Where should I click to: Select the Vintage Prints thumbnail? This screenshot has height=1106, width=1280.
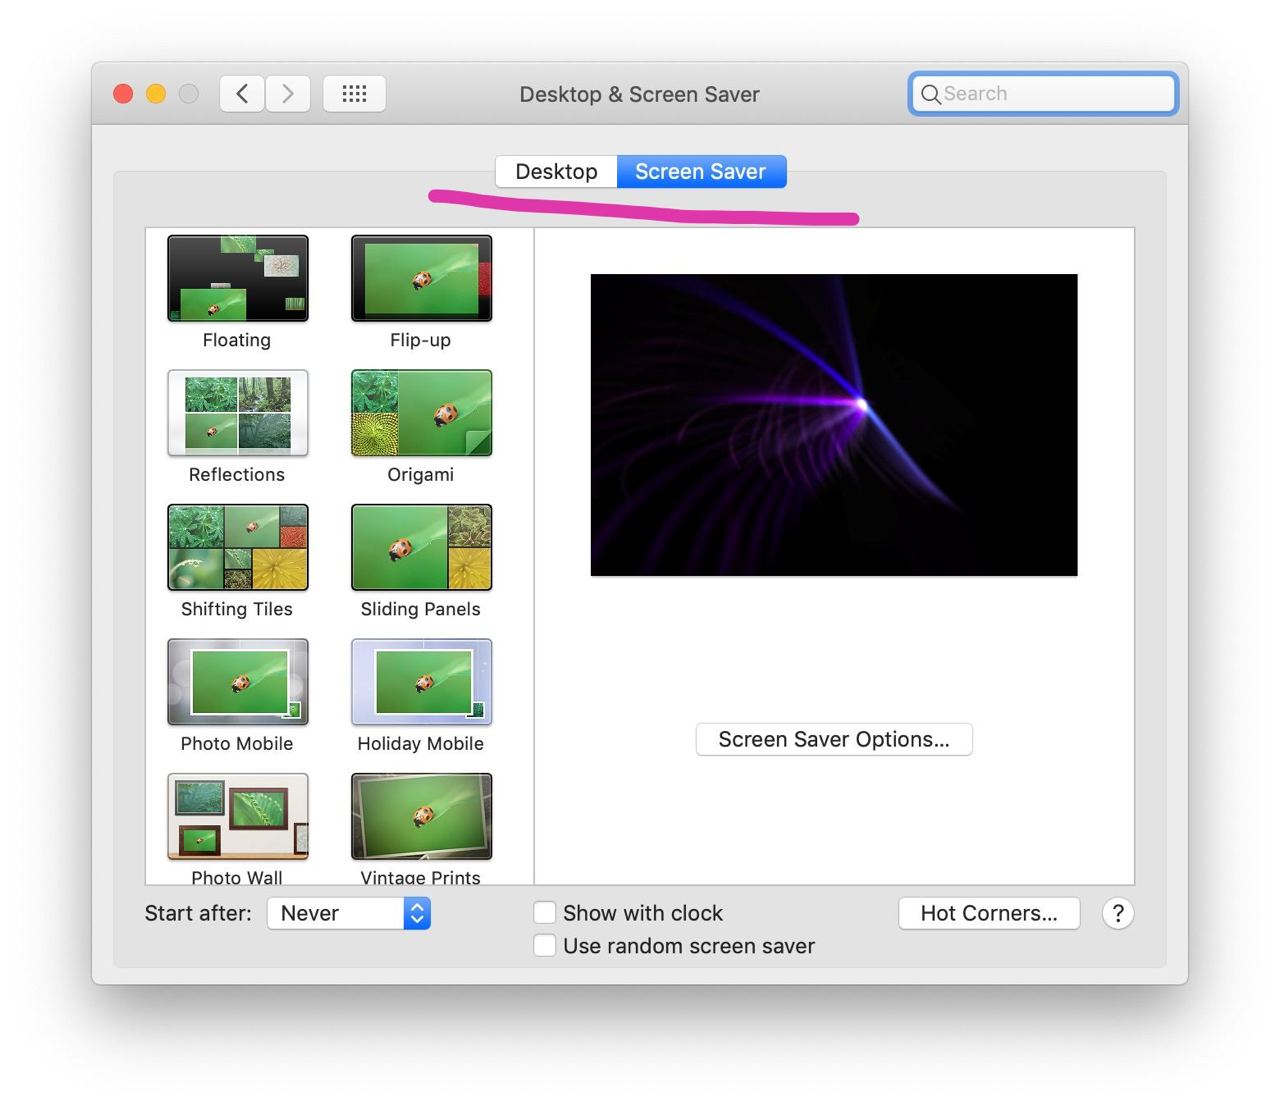421,816
